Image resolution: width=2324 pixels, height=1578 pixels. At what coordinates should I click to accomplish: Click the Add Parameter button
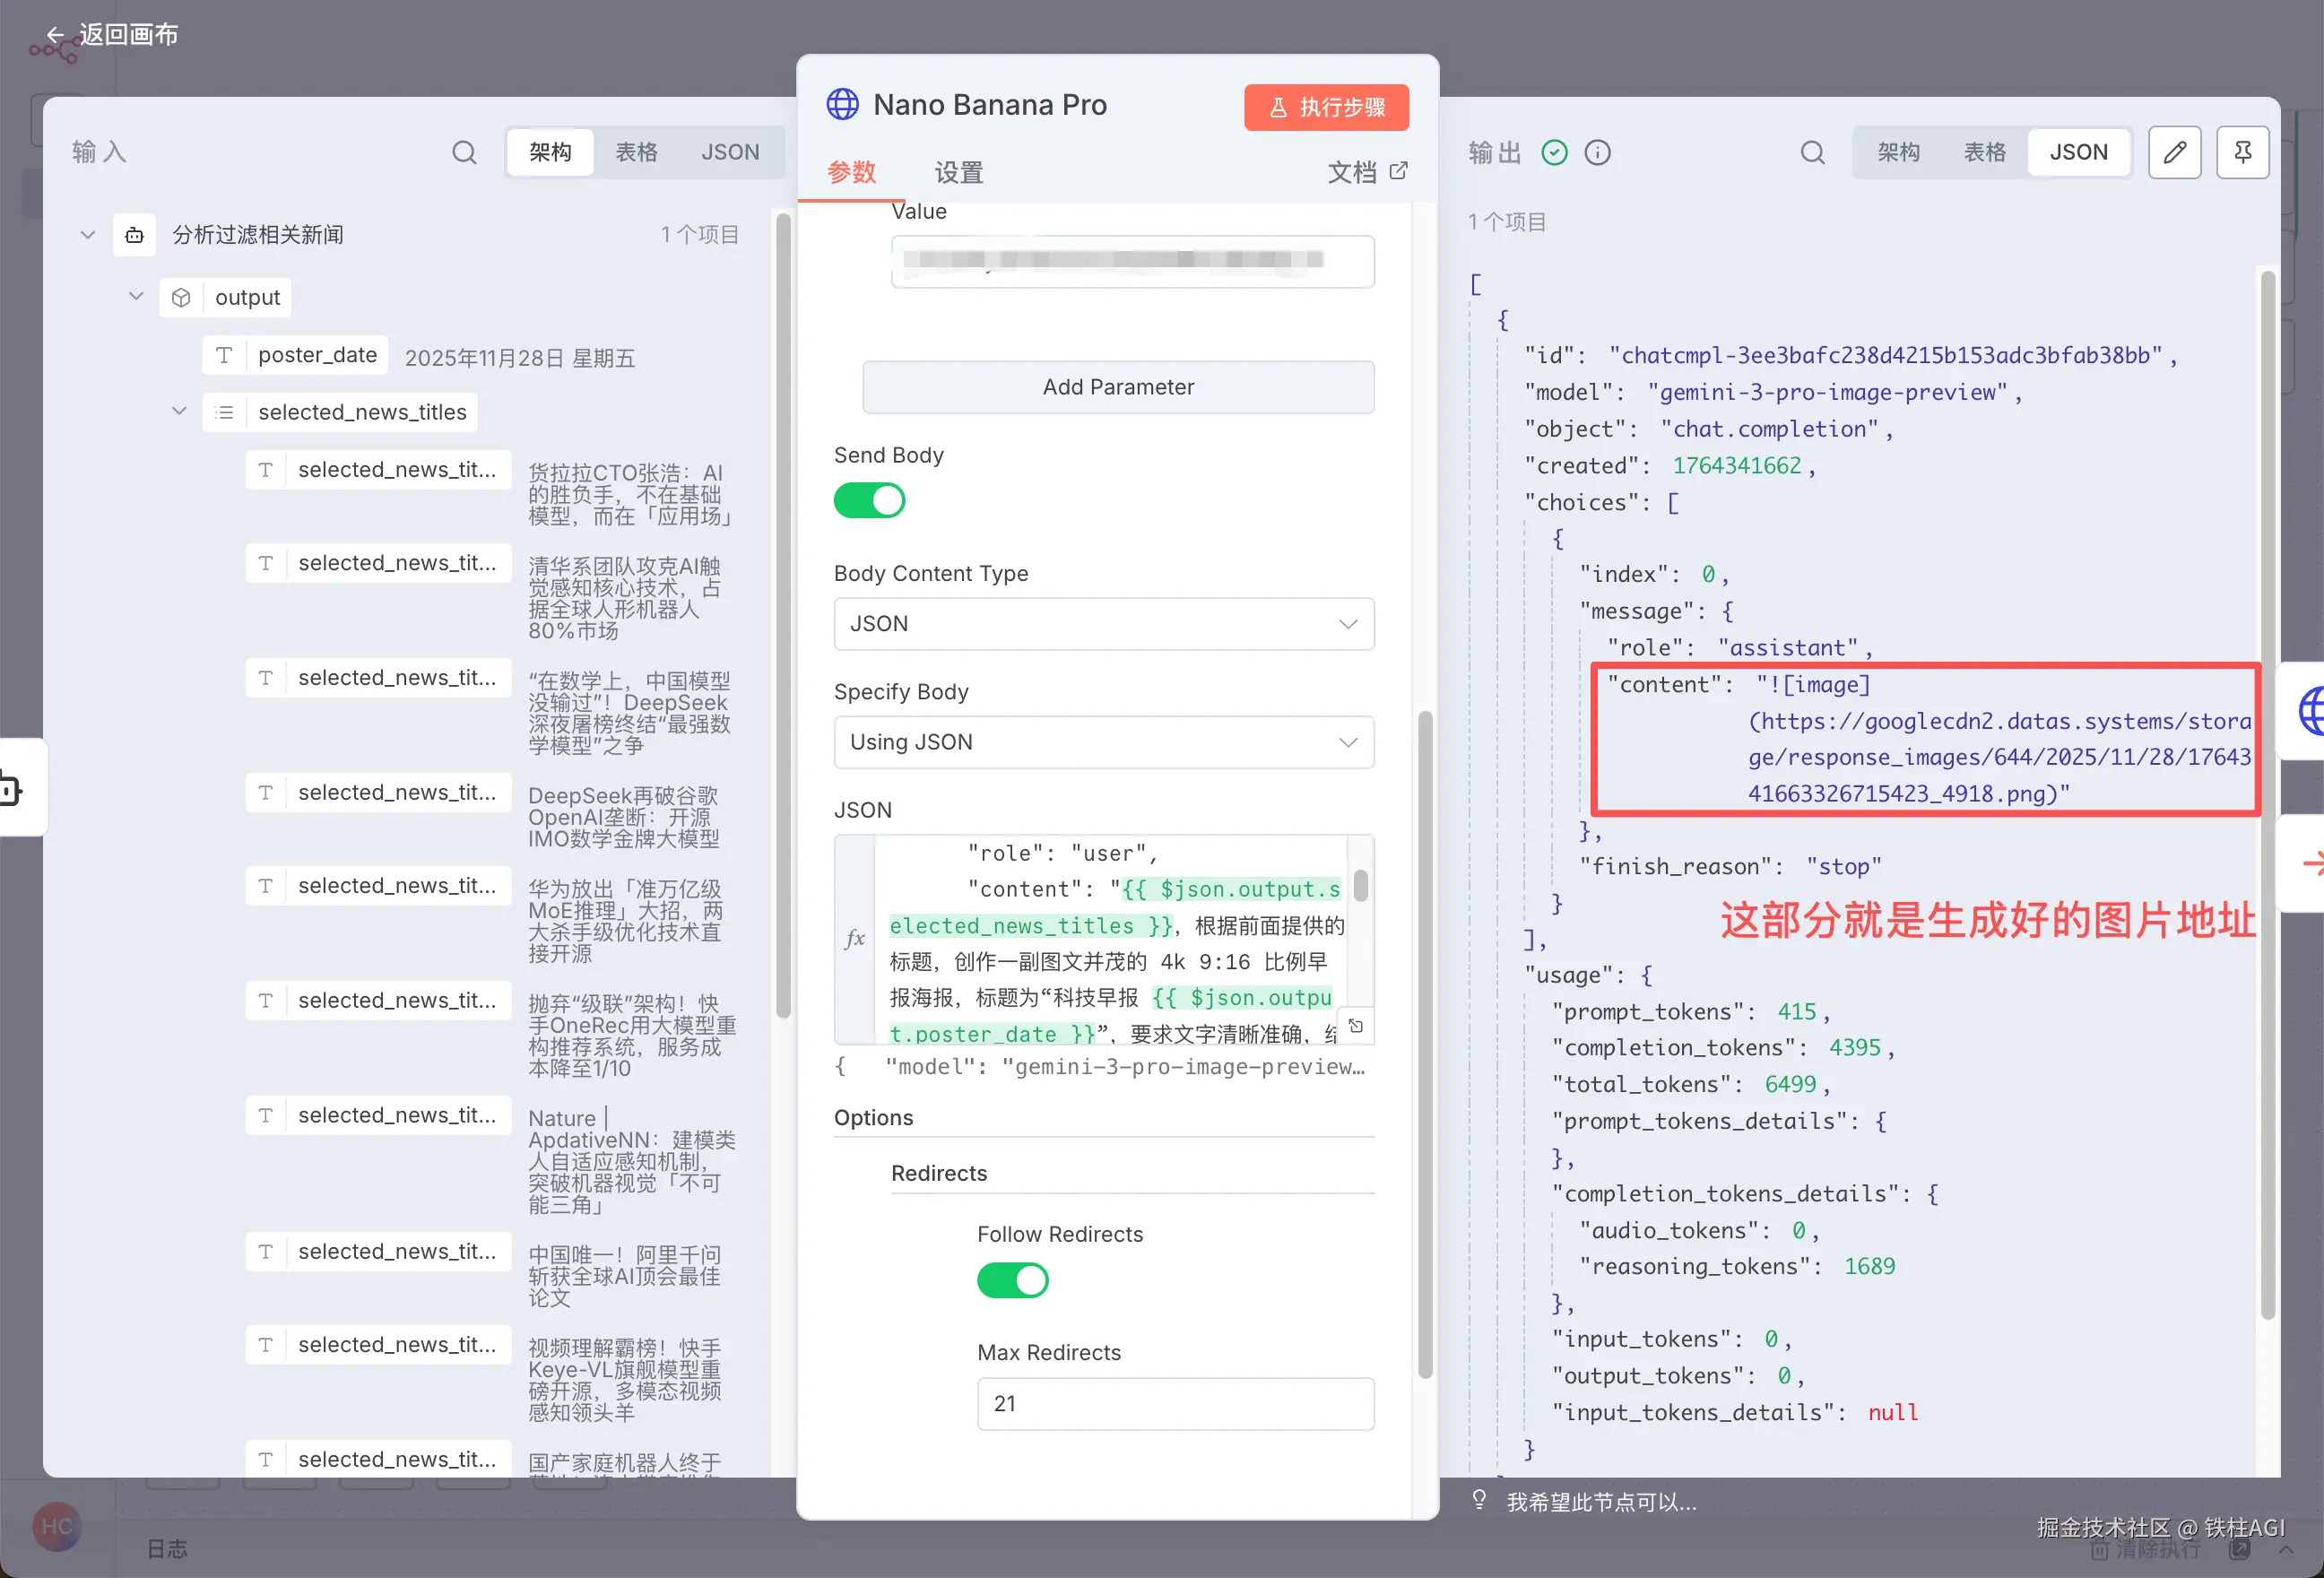(x=1117, y=387)
